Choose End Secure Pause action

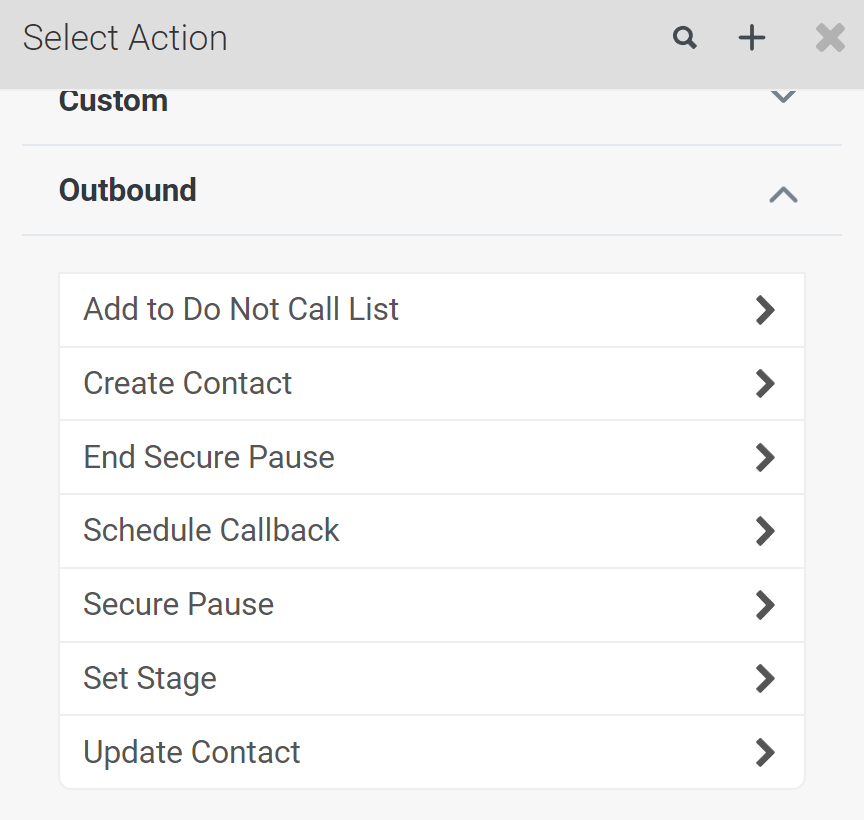(x=209, y=457)
